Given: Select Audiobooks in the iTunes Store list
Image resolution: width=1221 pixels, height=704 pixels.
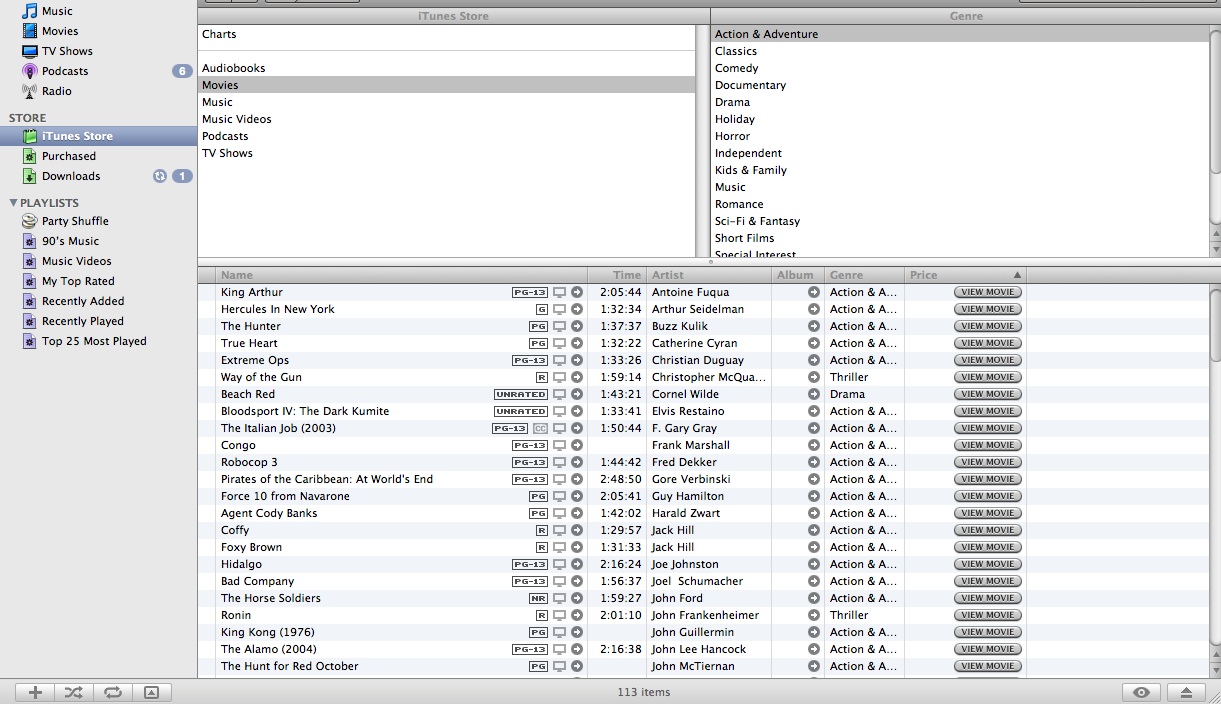Looking at the screenshot, I should [x=446, y=68].
